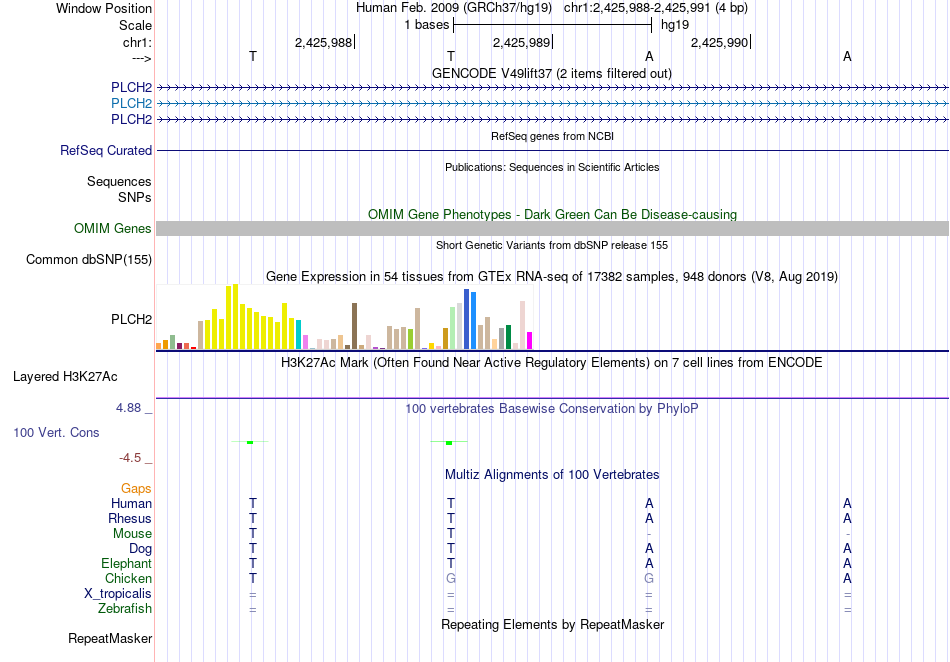Click the ---> strand direction arrow
This screenshot has width=950, height=662.
click(x=141, y=58)
